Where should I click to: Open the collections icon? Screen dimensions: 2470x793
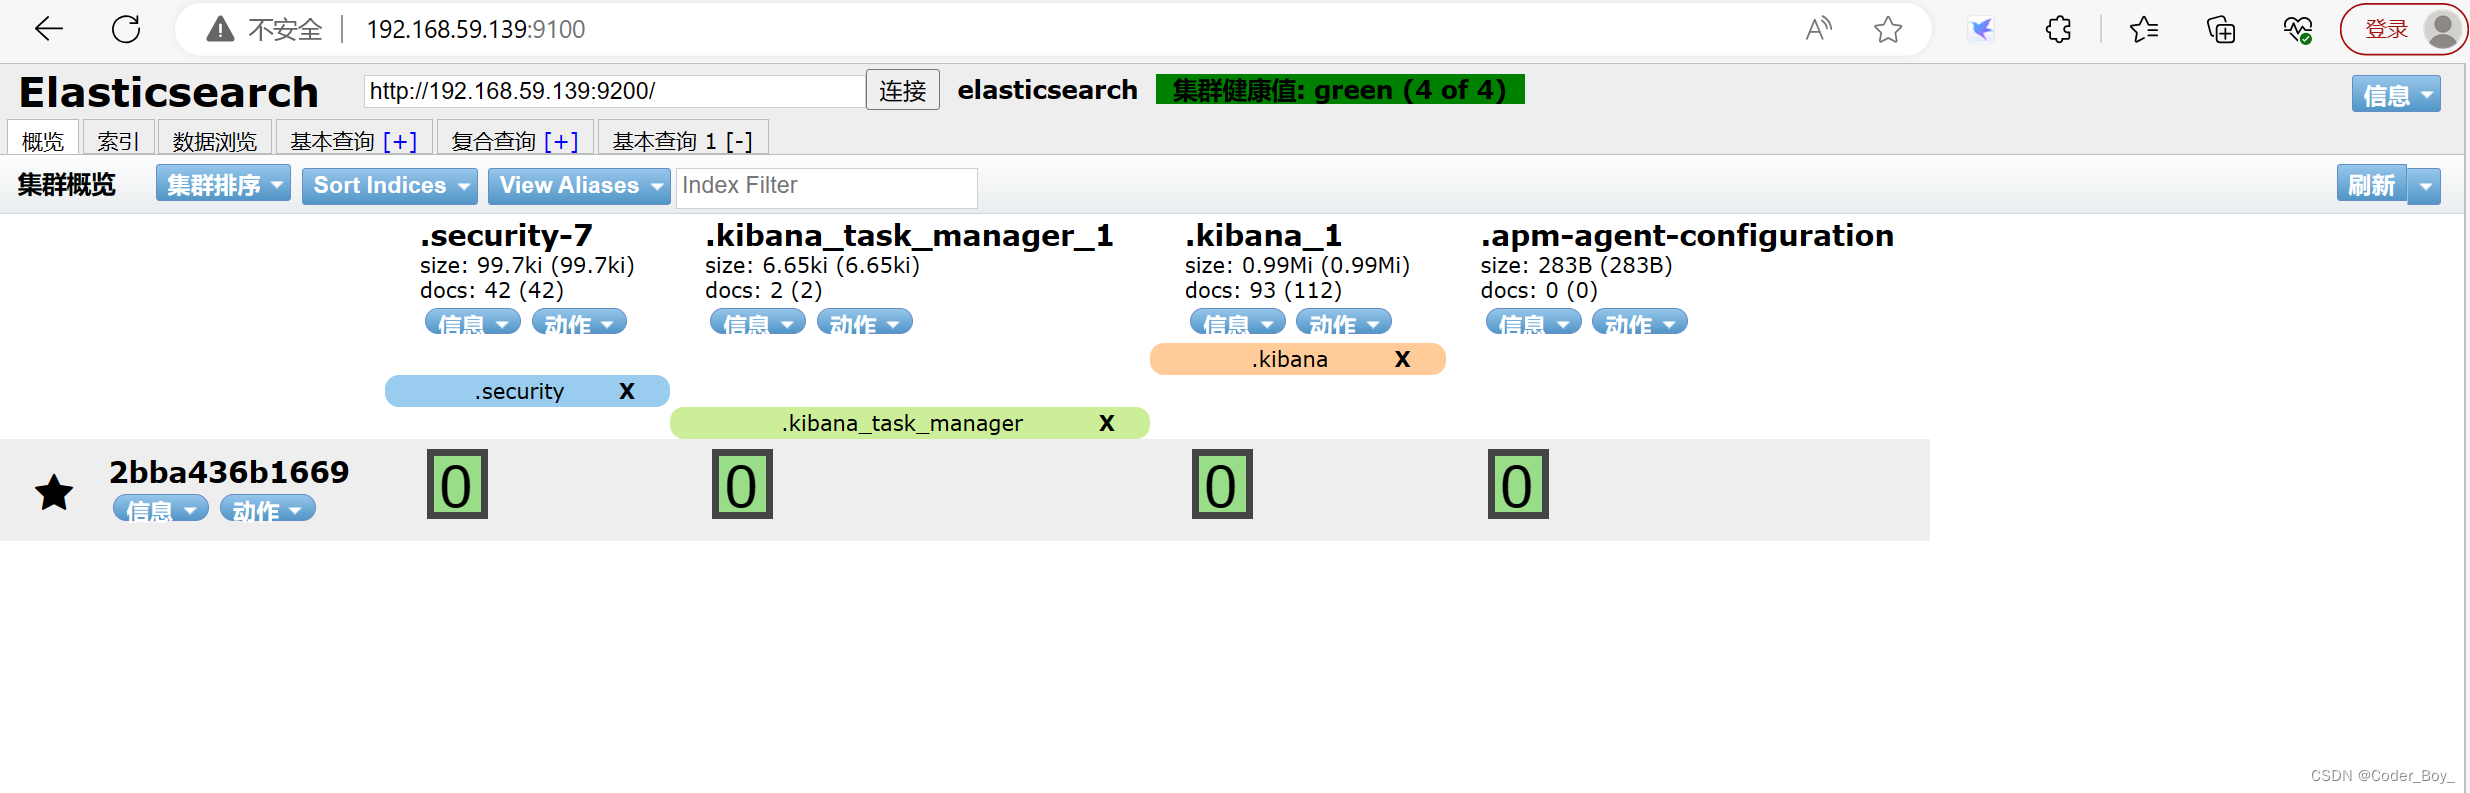pos(2221,30)
